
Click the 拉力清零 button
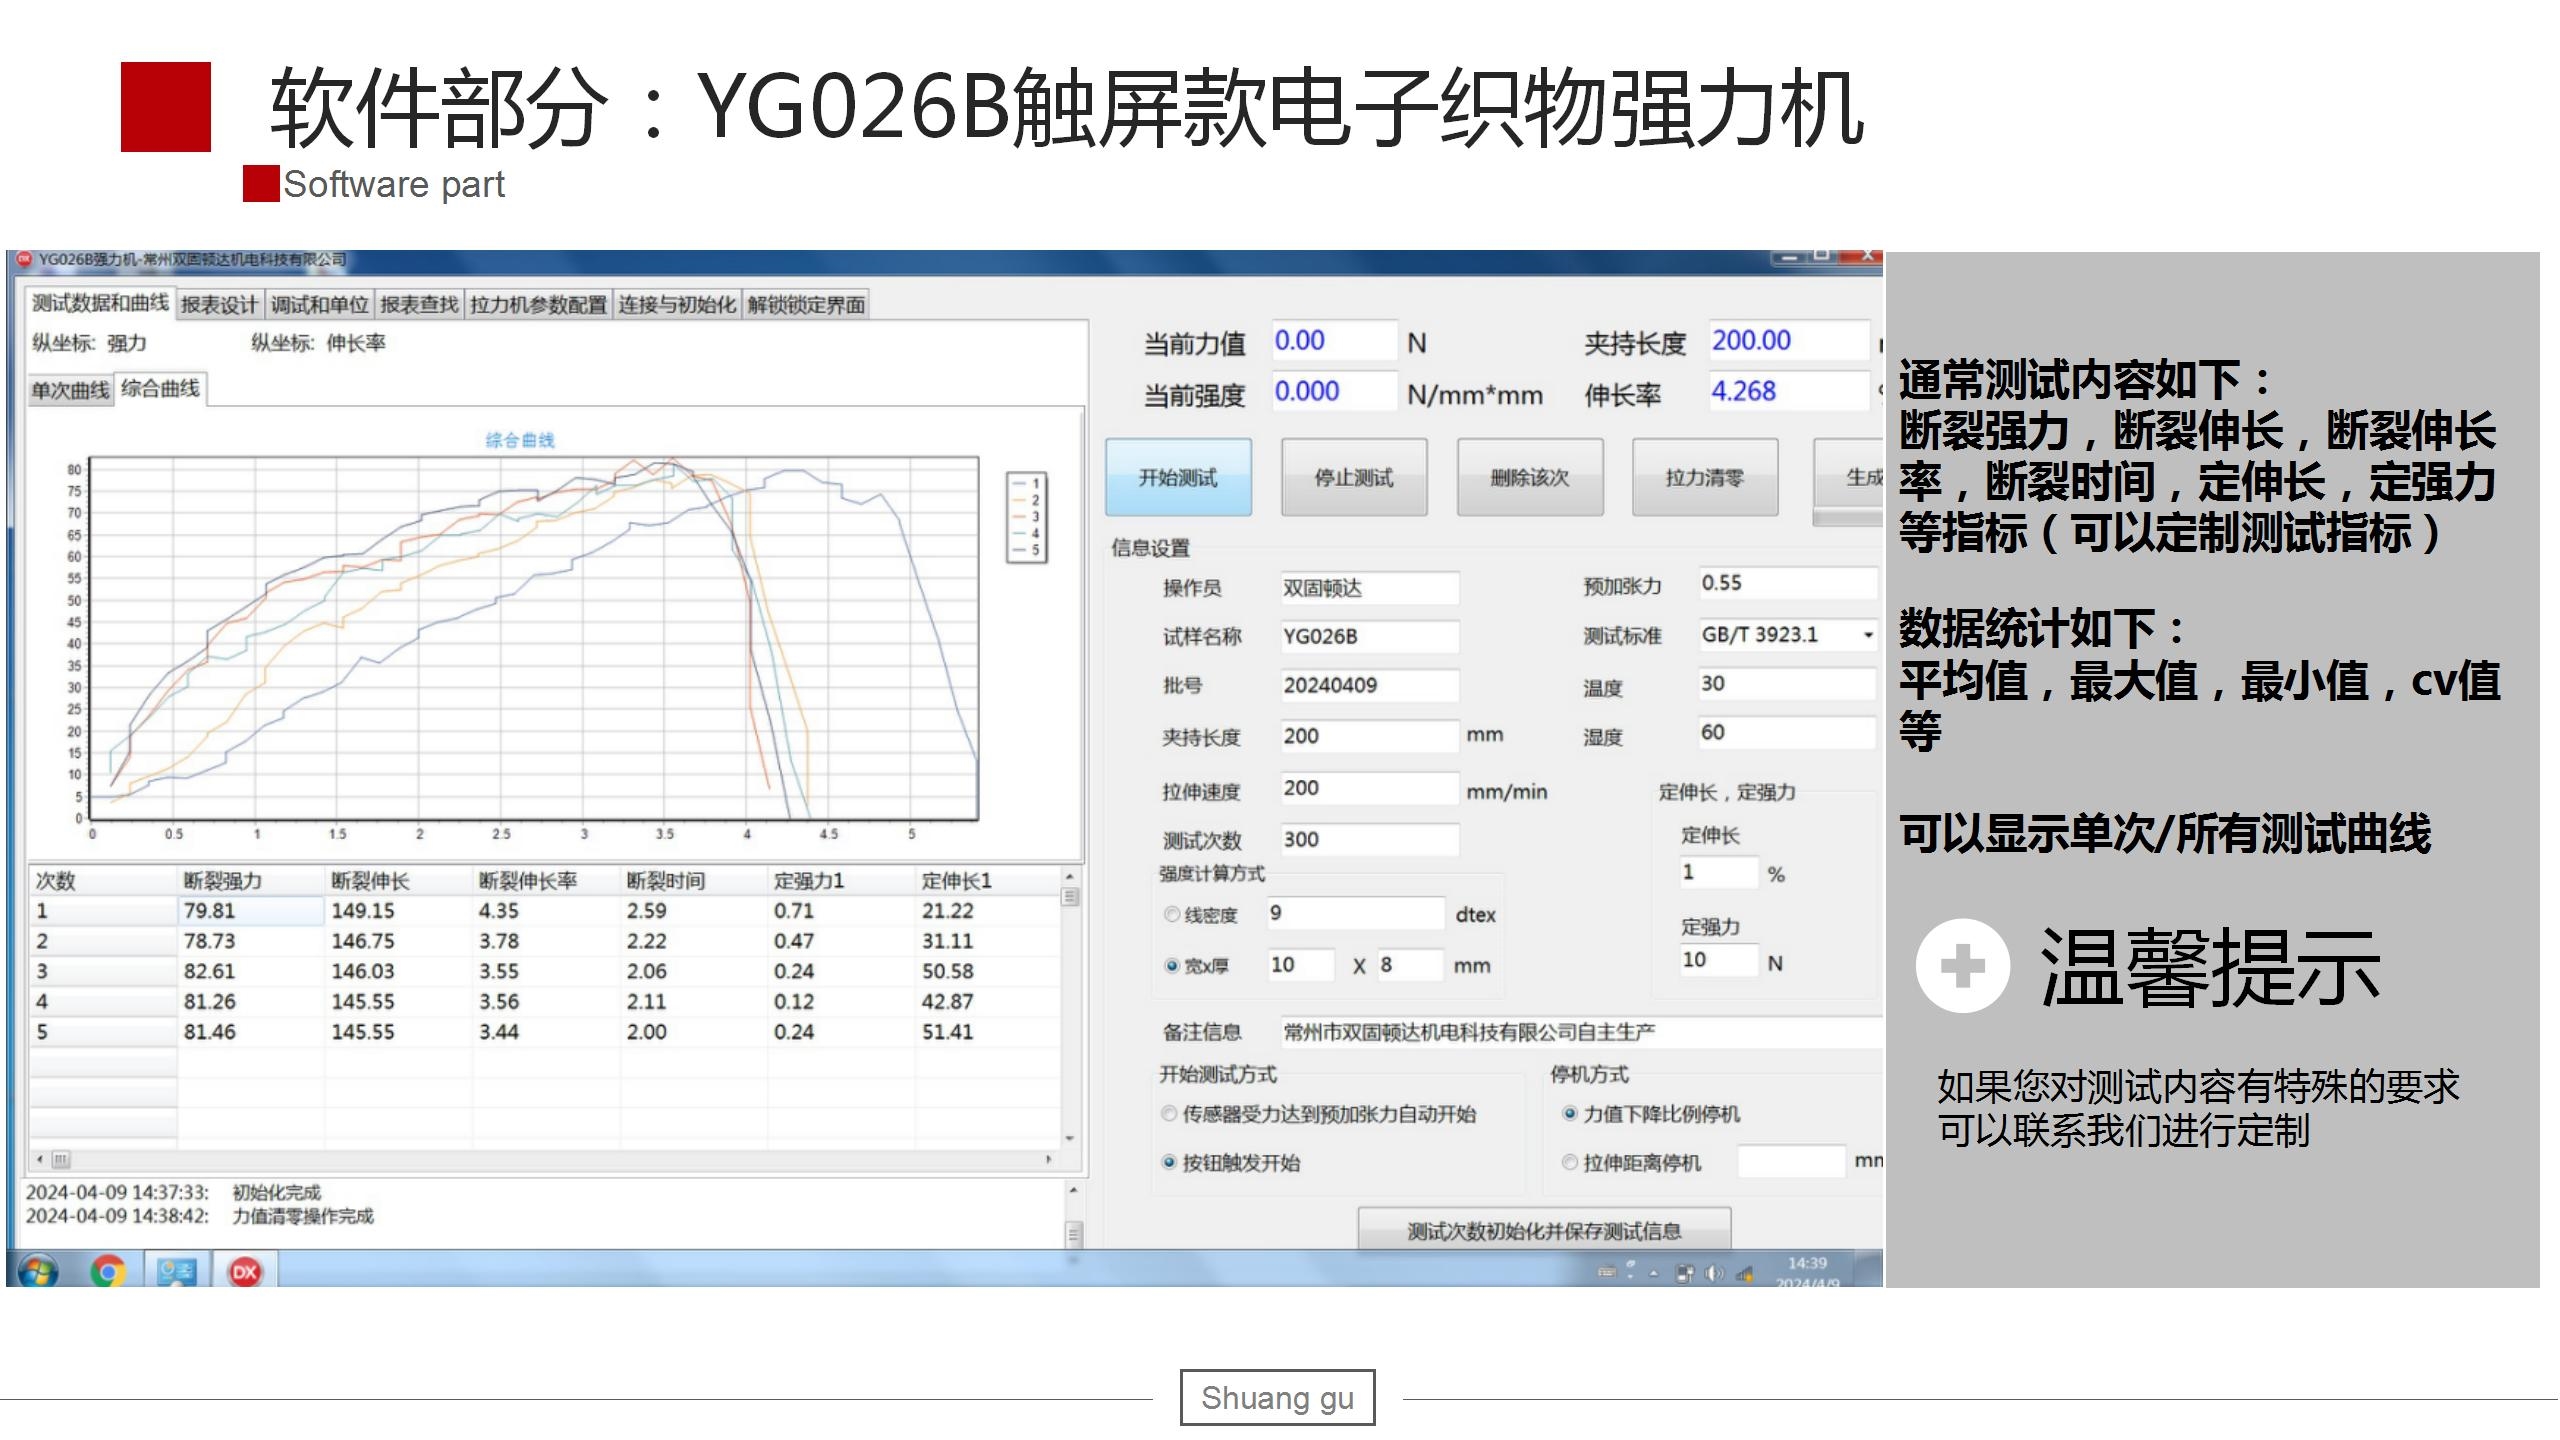click(1704, 478)
